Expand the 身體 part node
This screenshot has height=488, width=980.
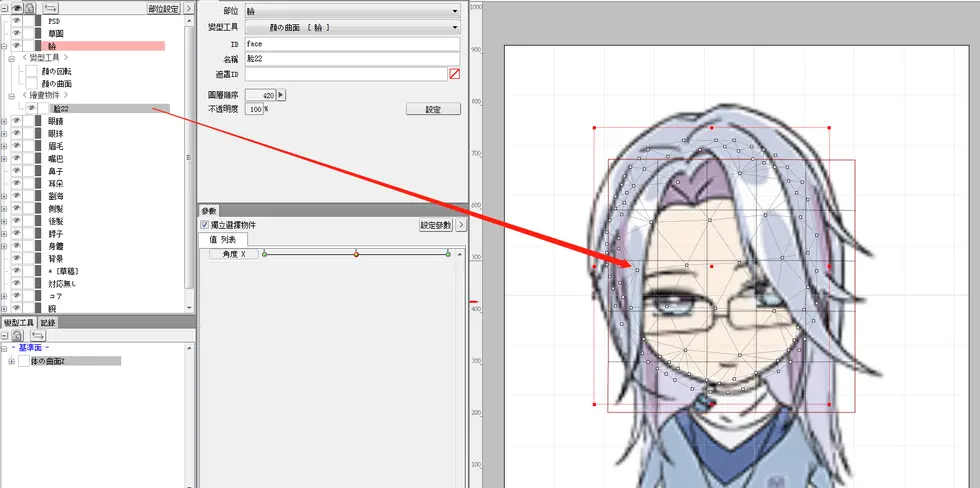[4, 246]
